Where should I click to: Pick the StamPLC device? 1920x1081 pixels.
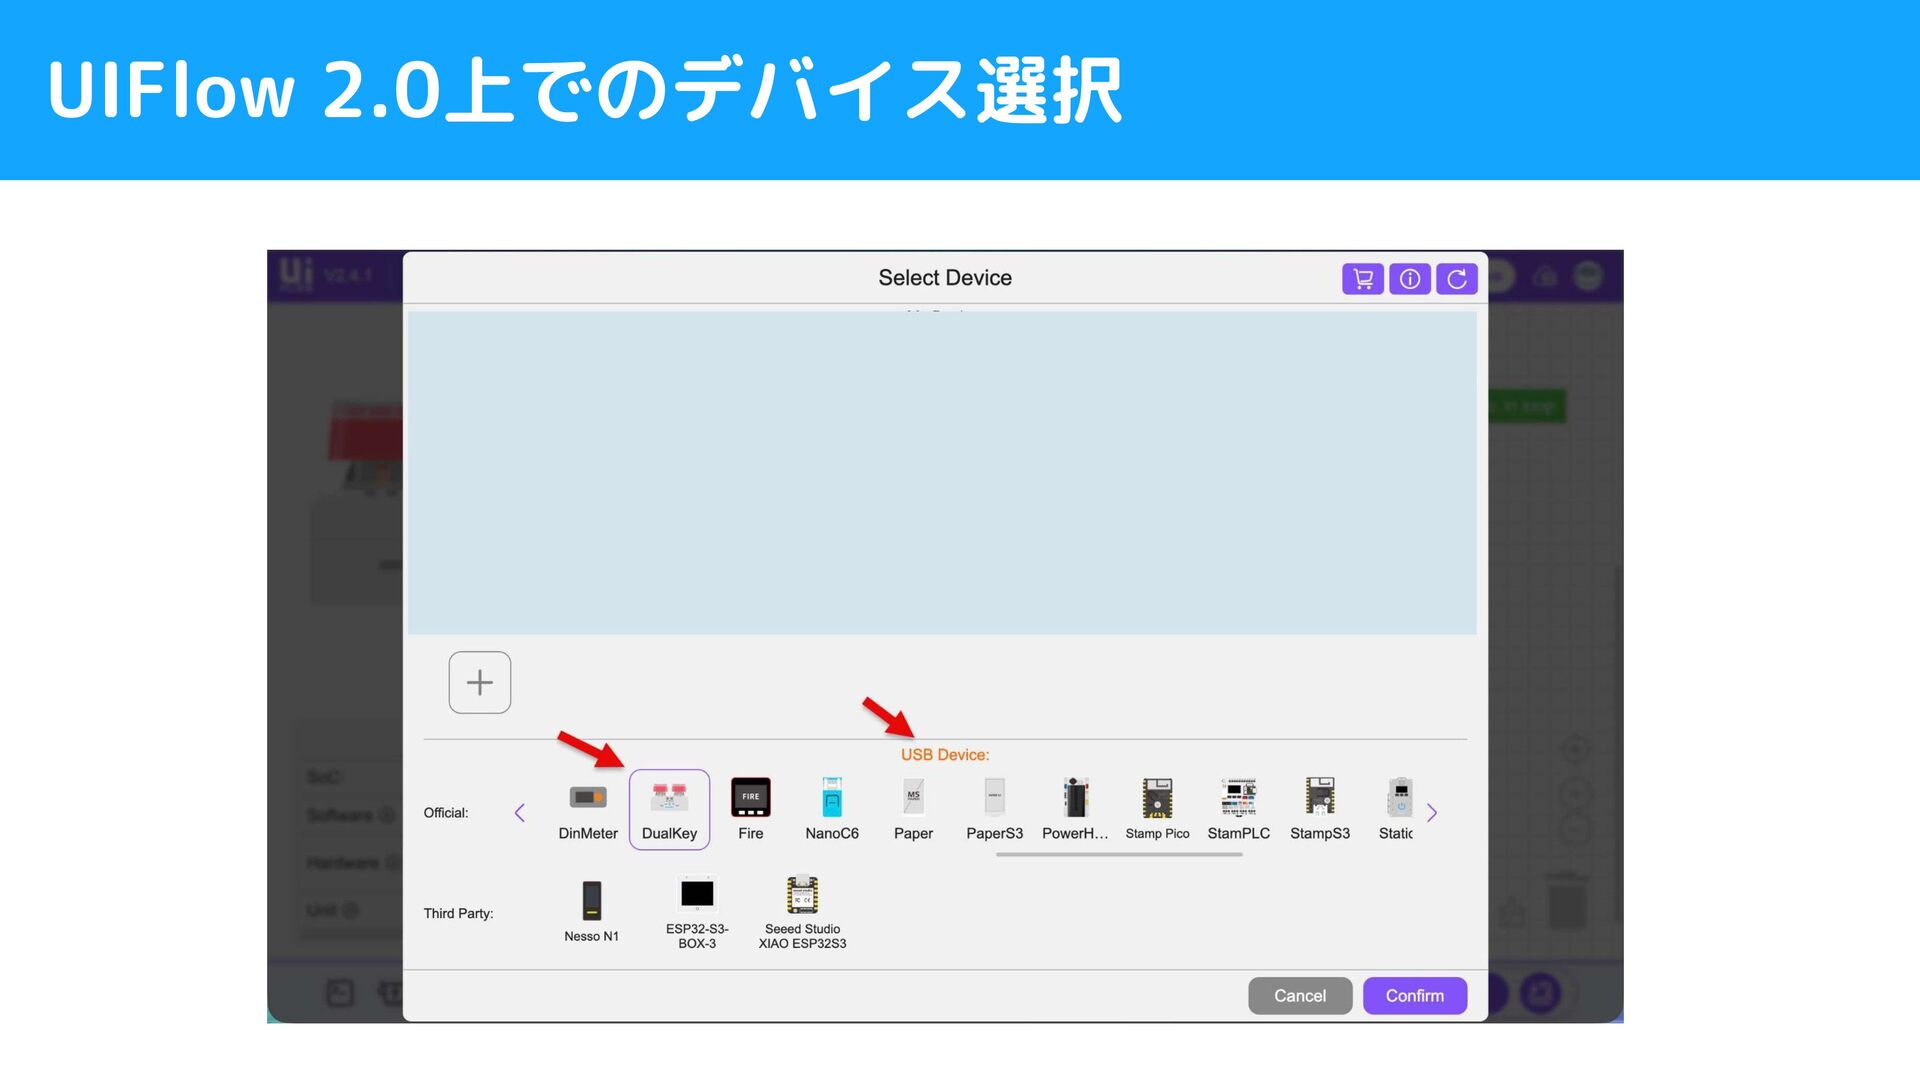click(x=1238, y=809)
